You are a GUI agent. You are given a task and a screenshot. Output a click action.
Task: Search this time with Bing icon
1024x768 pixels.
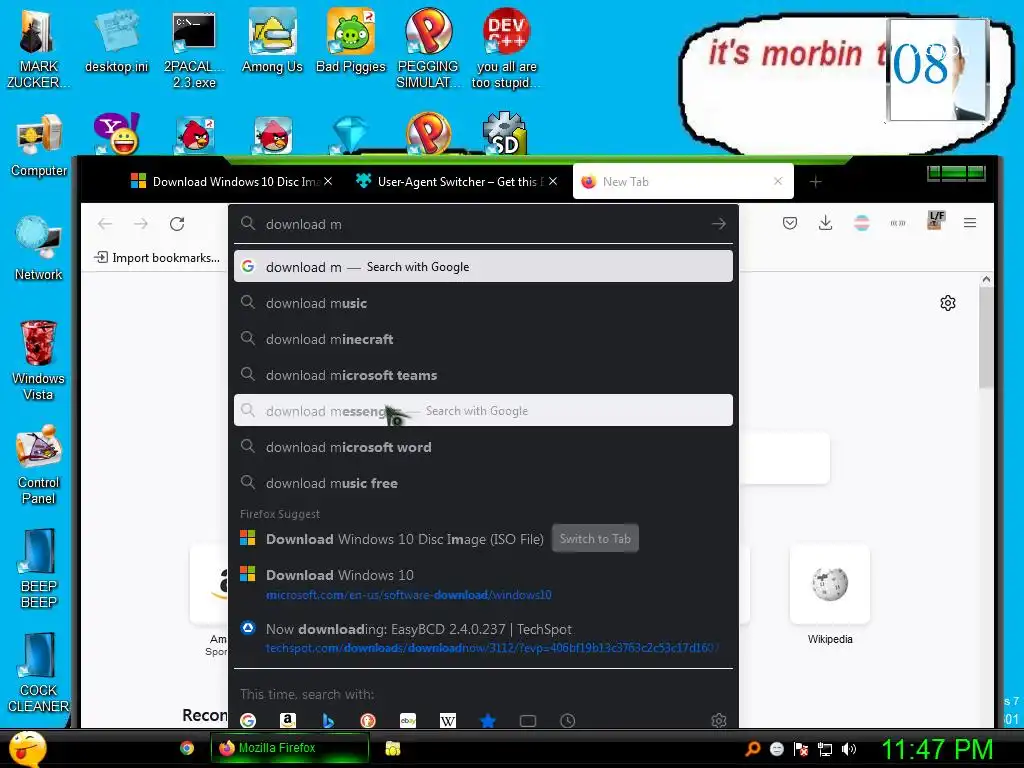click(x=328, y=720)
